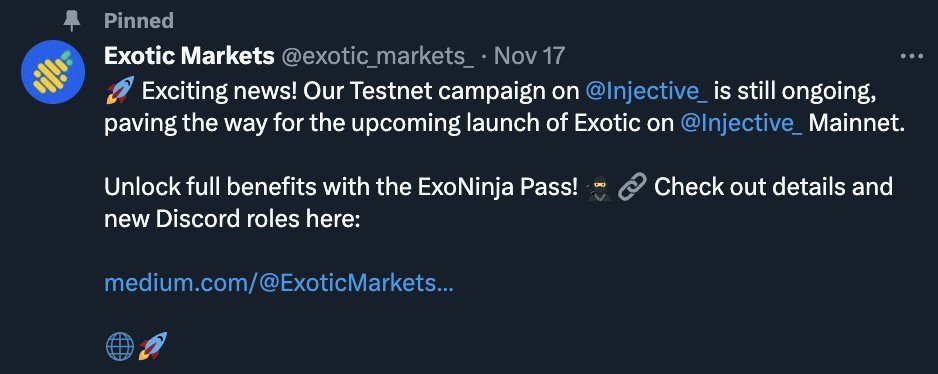Open the Exotic Markets display name
The image size is (938, 374).
189,56
